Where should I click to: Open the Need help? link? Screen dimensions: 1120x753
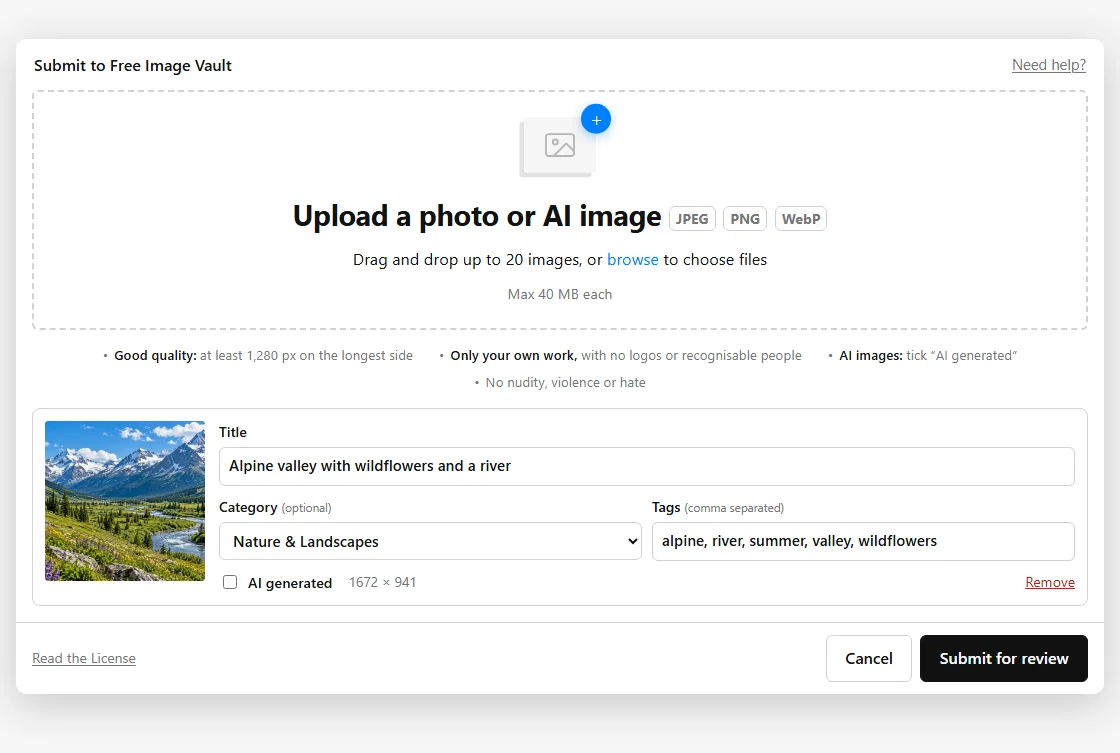1049,65
